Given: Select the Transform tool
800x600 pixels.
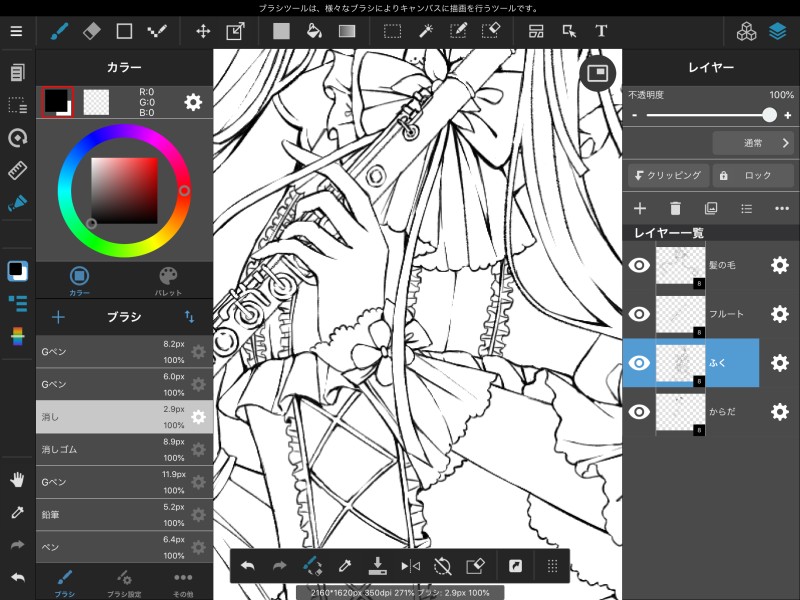Looking at the screenshot, I should [235, 31].
